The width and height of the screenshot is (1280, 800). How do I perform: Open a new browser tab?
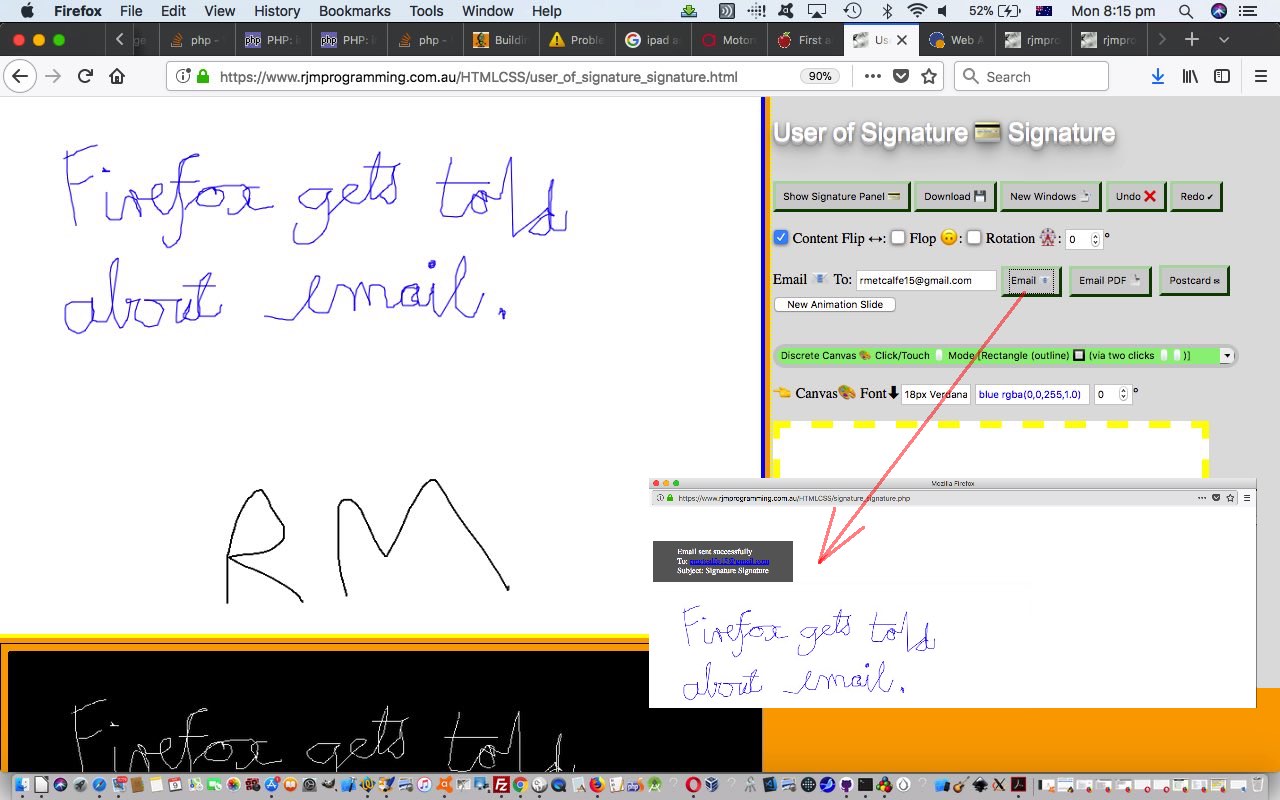tap(1191, 40)
